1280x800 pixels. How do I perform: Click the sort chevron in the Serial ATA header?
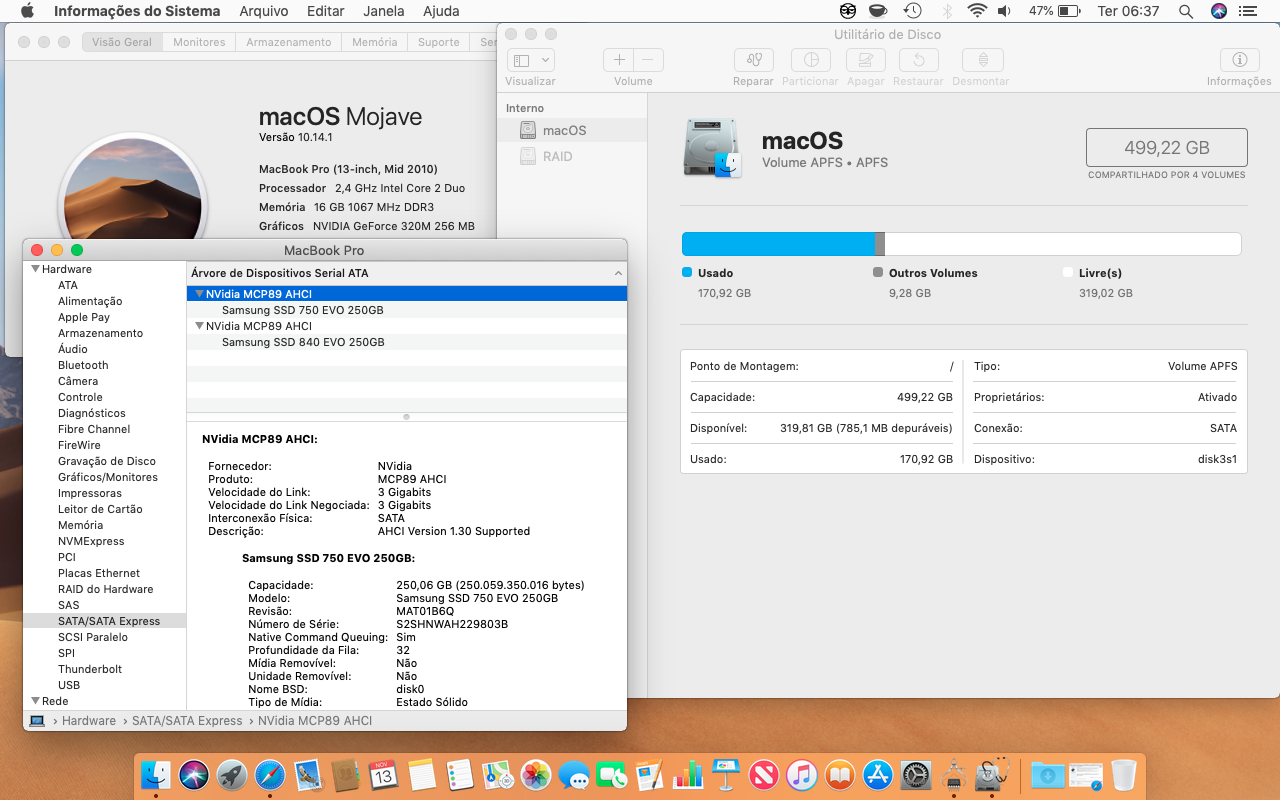coord(618,273)
